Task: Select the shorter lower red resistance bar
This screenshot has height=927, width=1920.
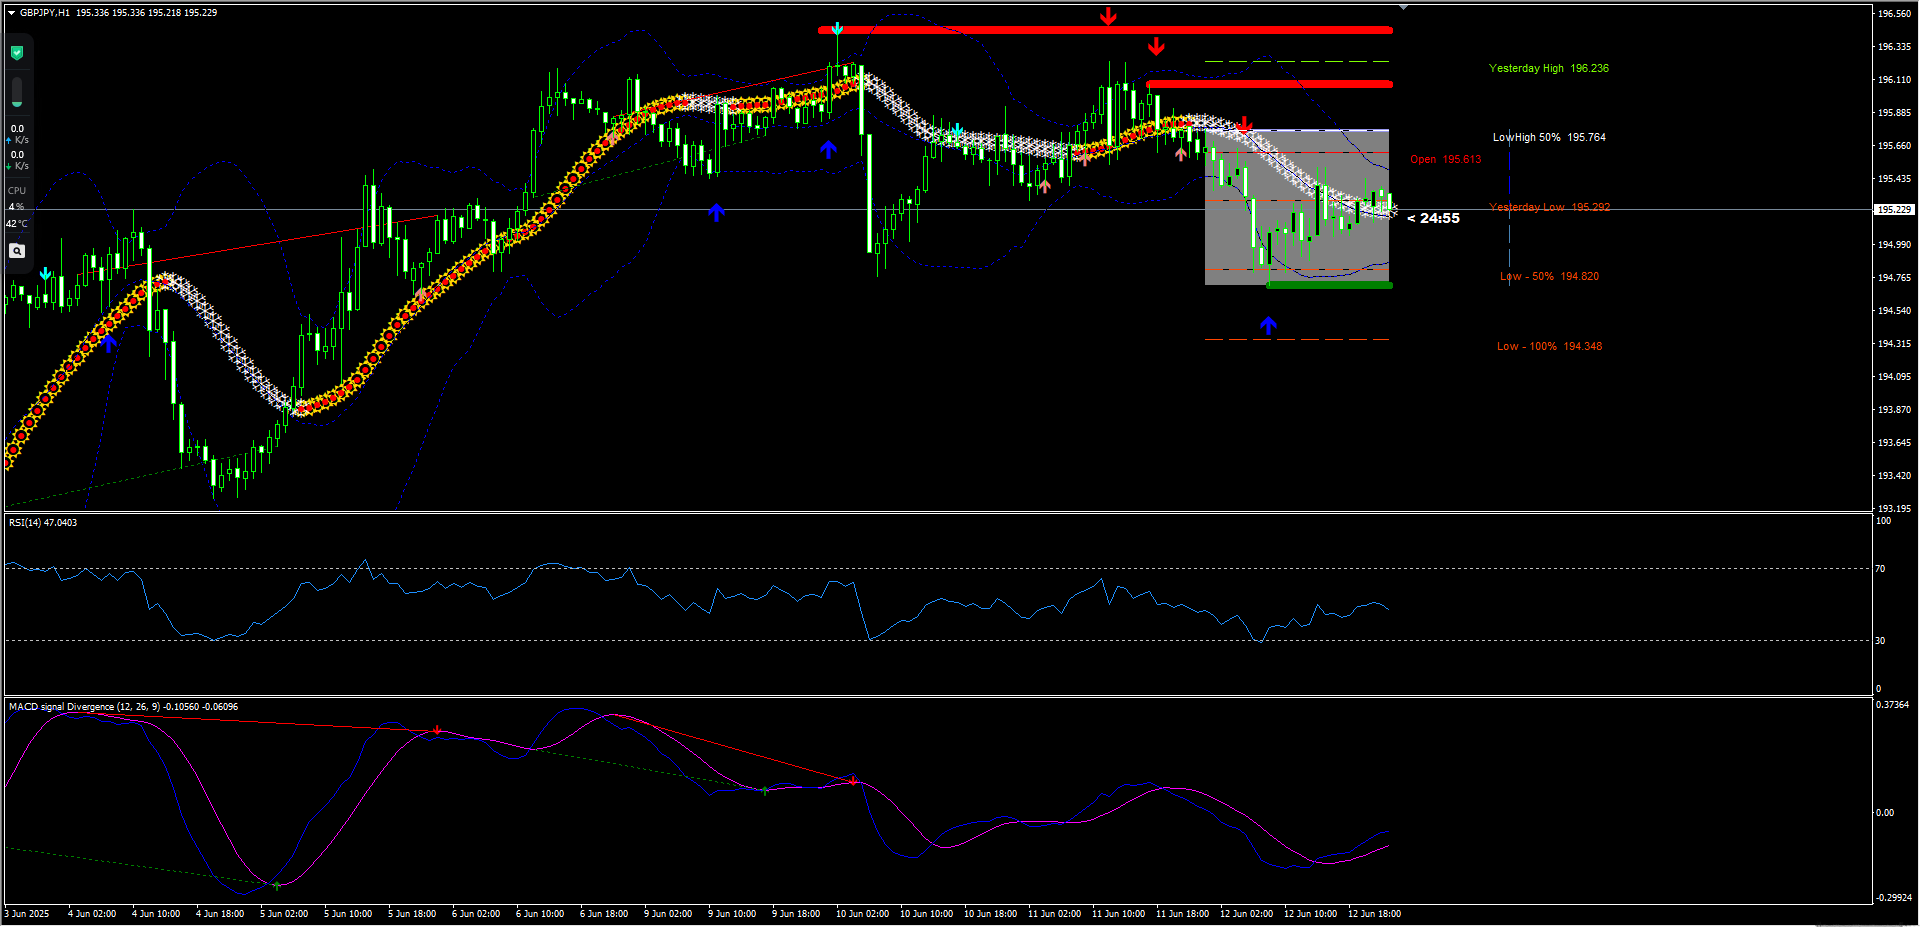Action: pos(1269,84)
